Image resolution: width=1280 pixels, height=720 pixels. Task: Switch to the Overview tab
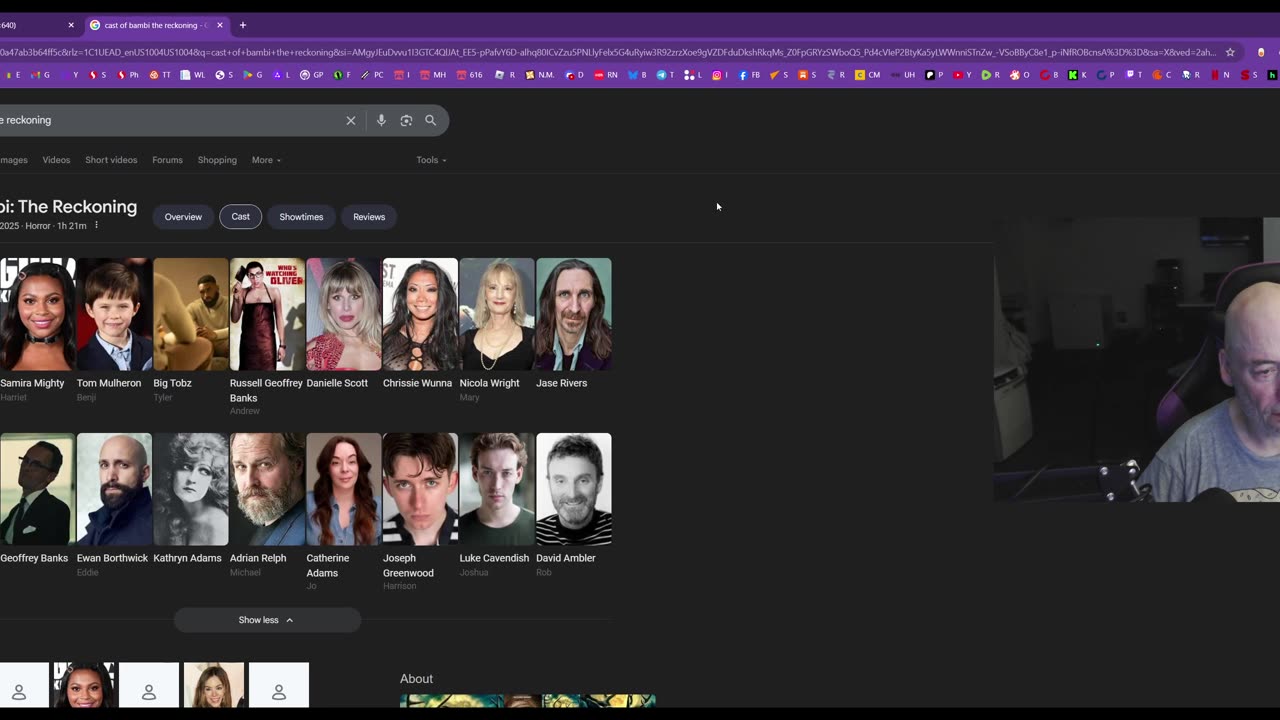coord(183,217)
